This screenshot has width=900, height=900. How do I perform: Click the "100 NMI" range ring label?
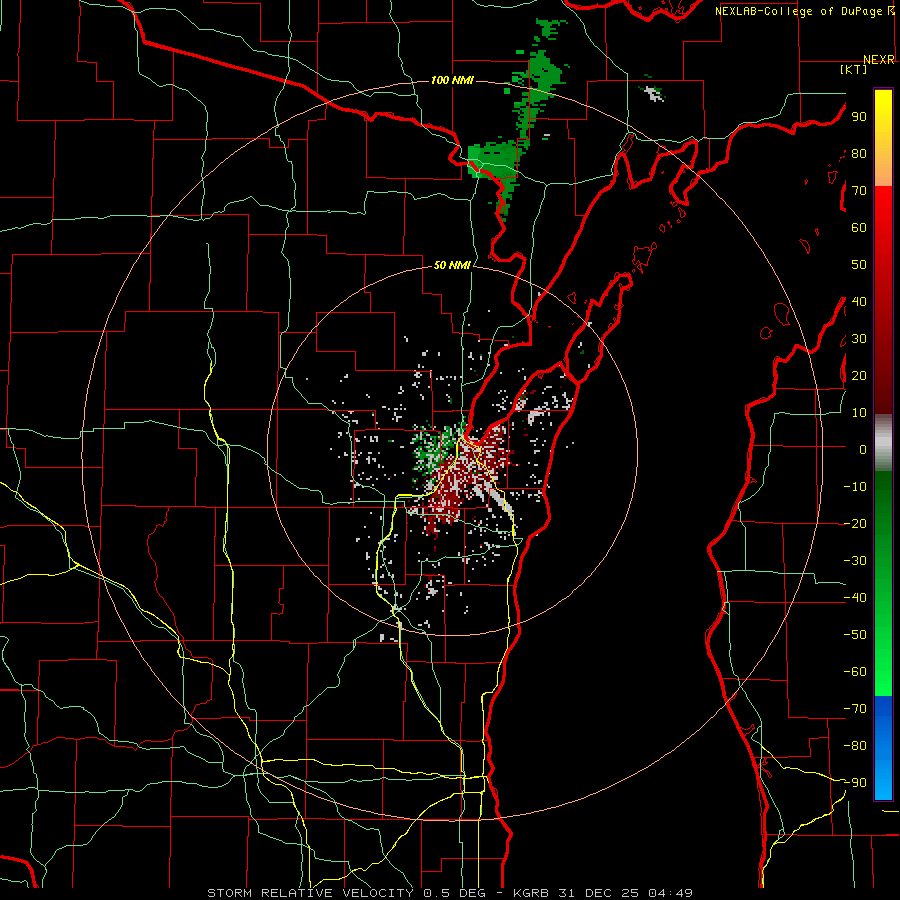click(x=452, y=80)
